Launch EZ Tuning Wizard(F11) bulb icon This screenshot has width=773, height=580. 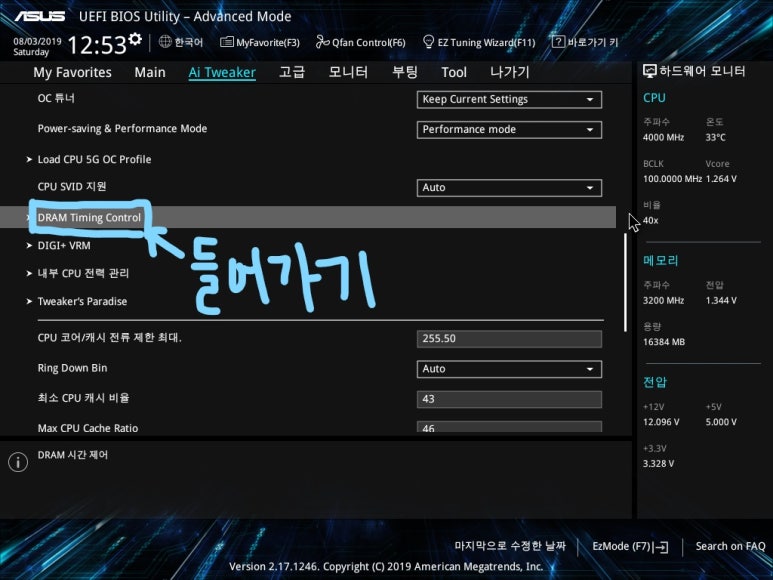[x=428, y=42]
